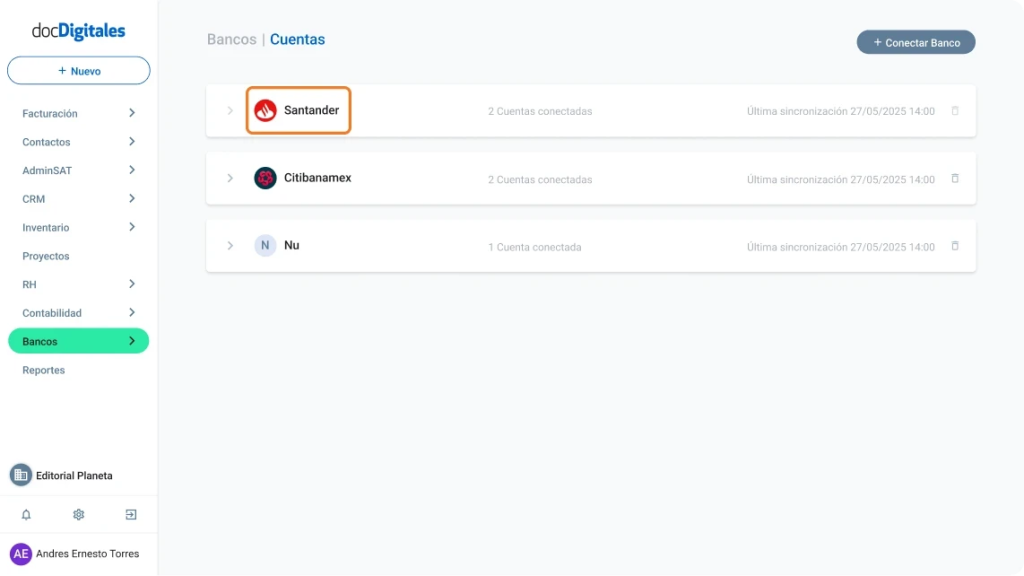Click the Conectar Banco button
Image resolution: width=1024 pixels, height=576 pixels.
point(915,42)
